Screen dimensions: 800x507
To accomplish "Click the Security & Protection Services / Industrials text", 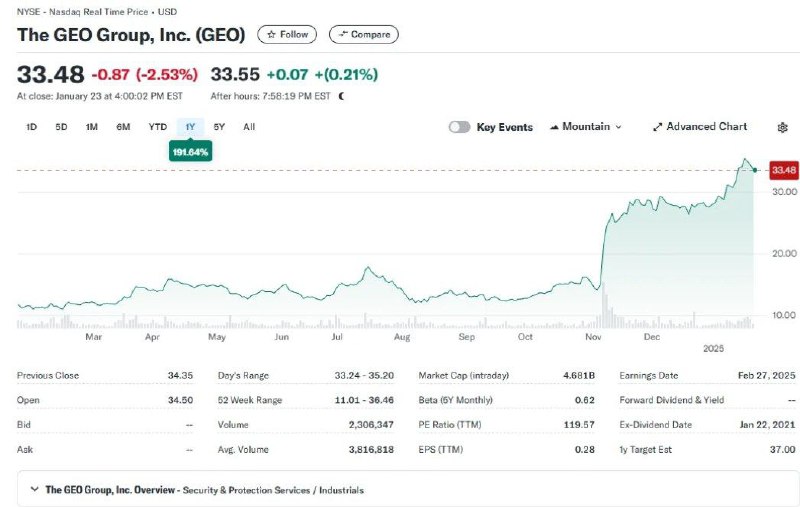I will [273, 490].
